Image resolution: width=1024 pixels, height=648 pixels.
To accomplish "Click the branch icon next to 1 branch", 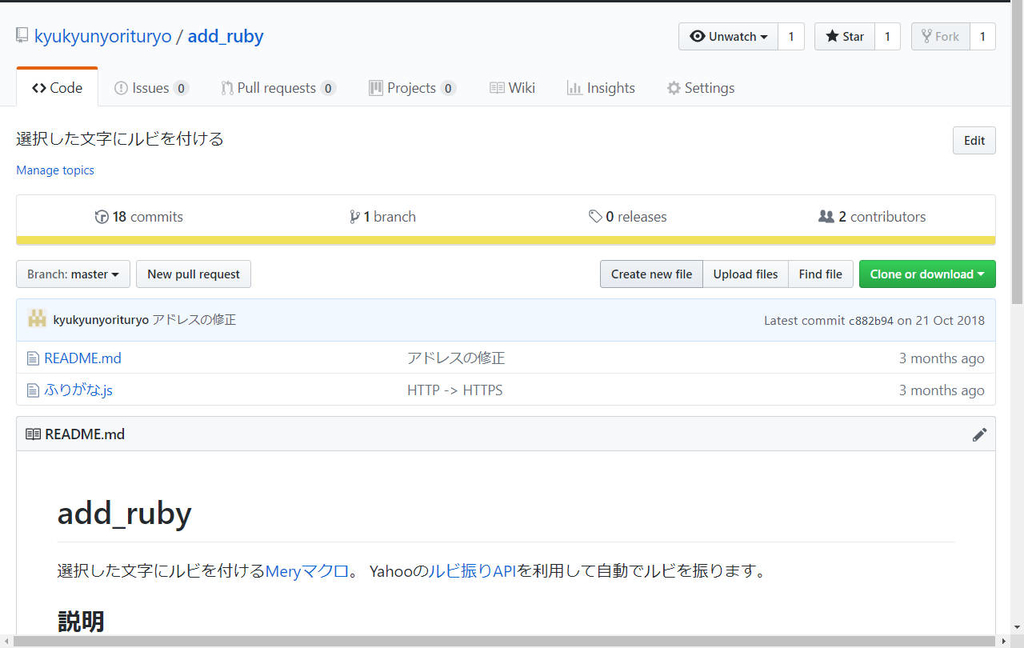I will (x=354, y=217).
